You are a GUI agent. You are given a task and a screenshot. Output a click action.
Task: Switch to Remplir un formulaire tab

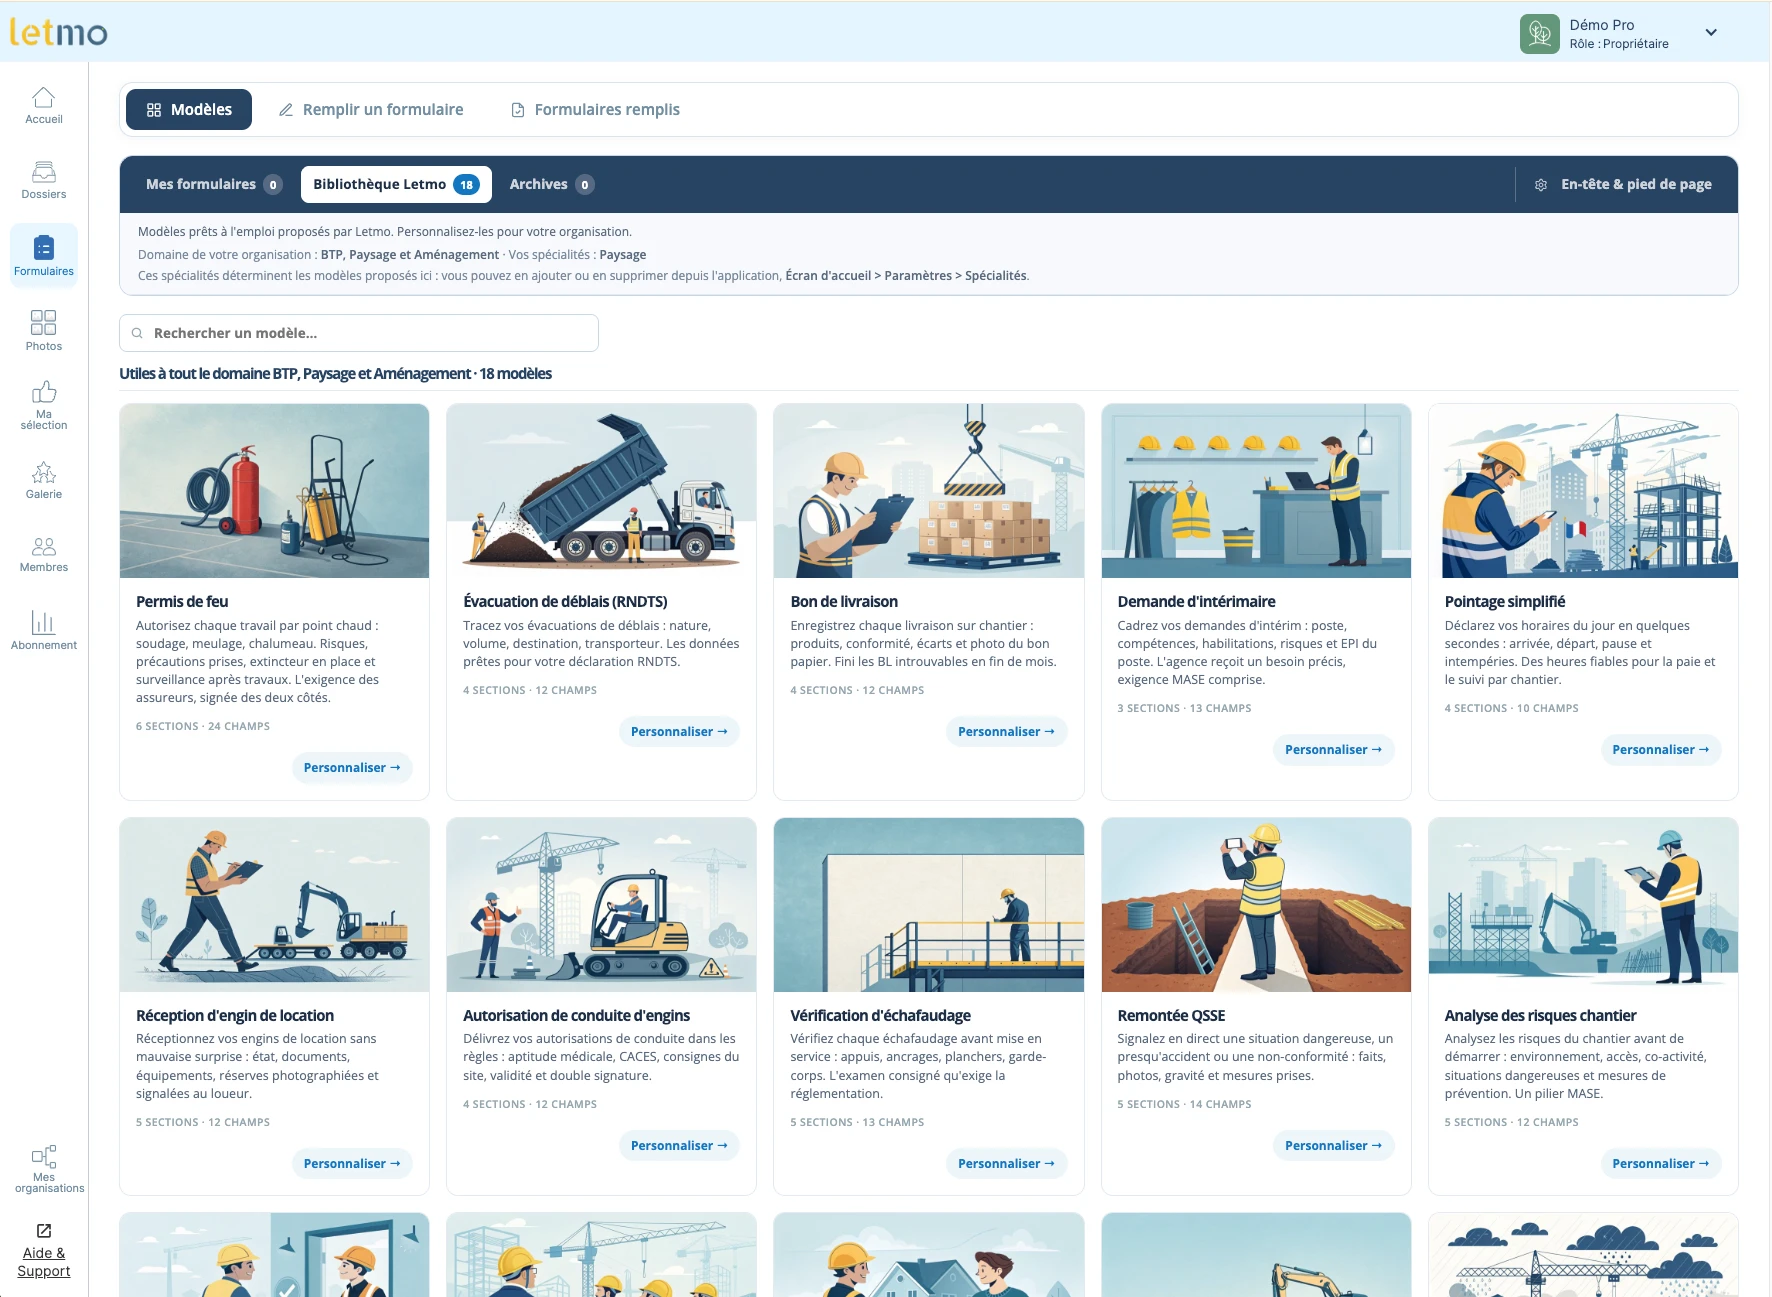[x=371, y=110]
